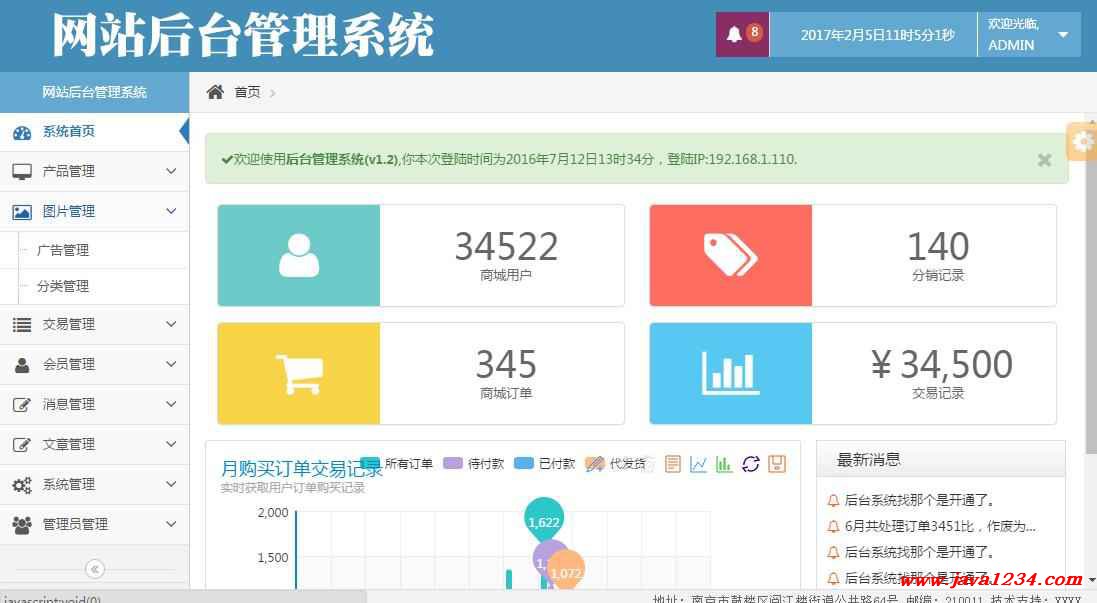The image size is (1097, 603).
Task: Expand the 文章管理 chevron
Action: pos(171,444)
